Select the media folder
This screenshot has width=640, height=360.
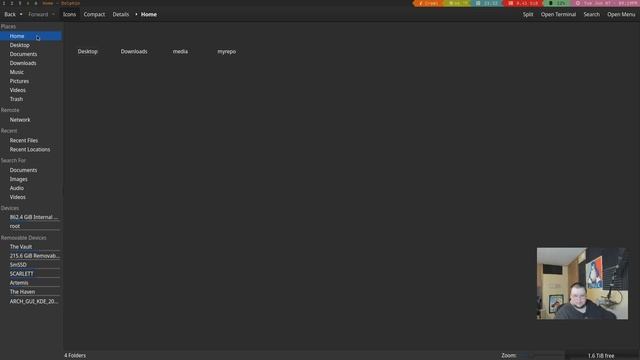tap(180, 51)
